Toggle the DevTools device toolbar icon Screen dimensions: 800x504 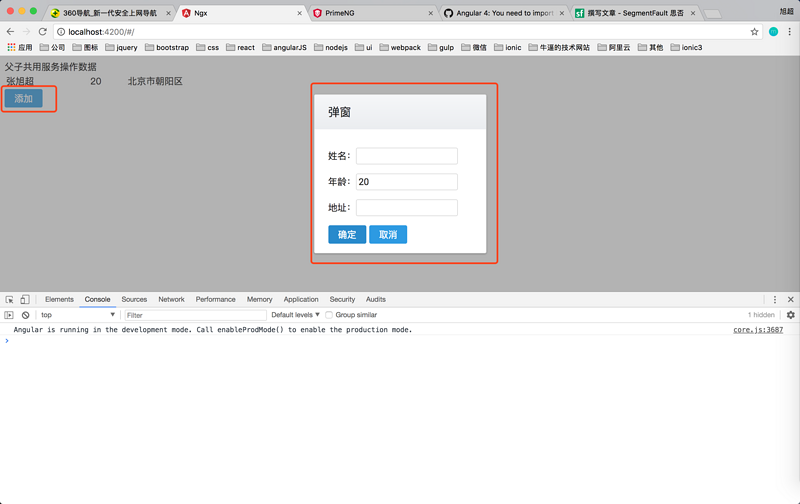coord(24,299)
